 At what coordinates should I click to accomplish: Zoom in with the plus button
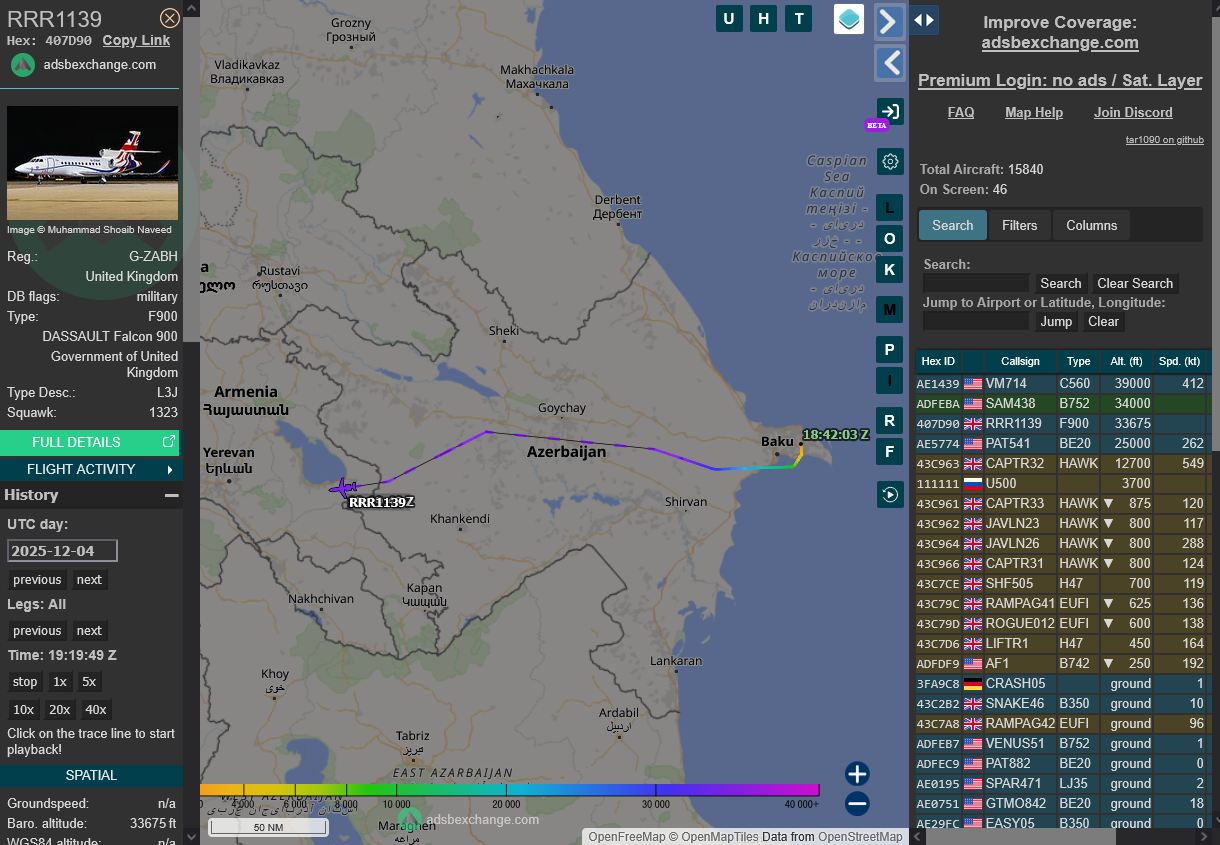857,774
